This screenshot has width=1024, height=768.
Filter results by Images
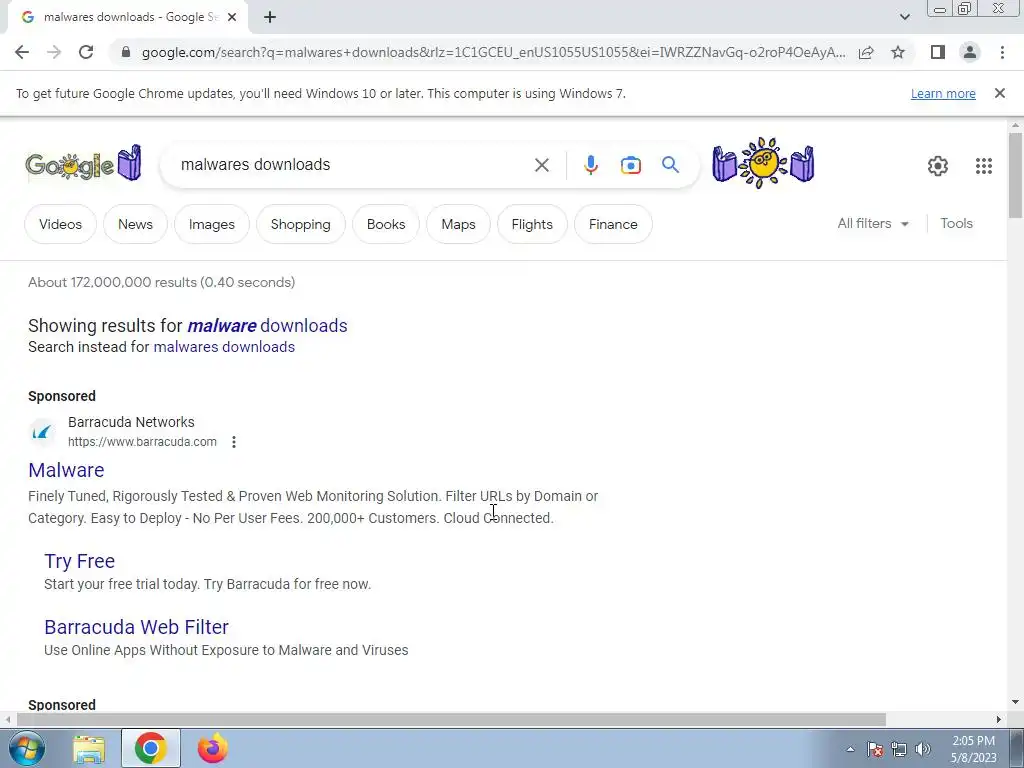pos(212,224)
